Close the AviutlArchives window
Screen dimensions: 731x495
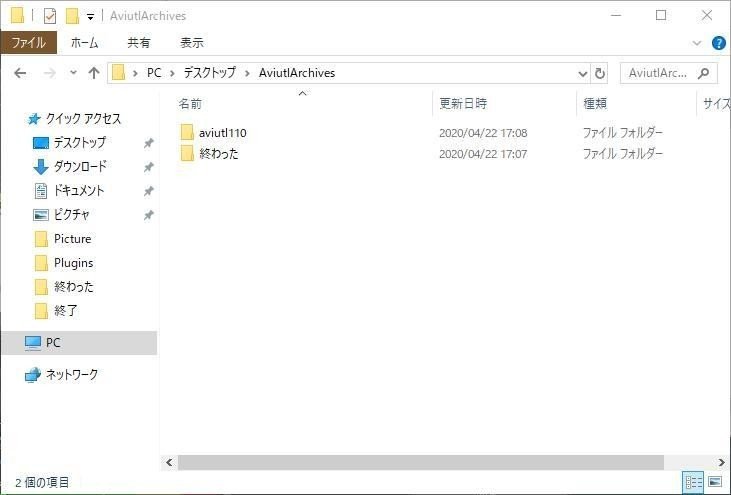point(707,15)
